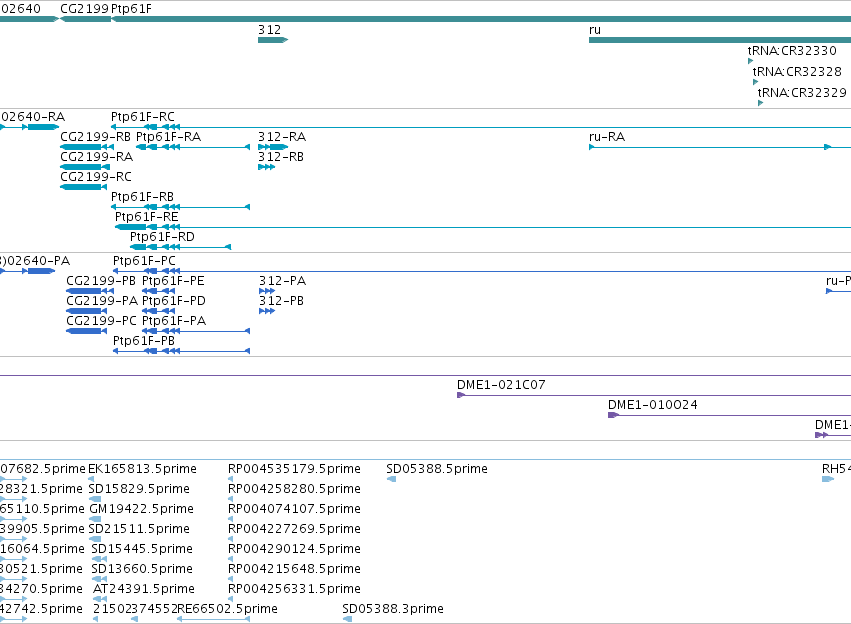Select the CG2199-RA transcript label
851x624 pixels.
point(97,157)
